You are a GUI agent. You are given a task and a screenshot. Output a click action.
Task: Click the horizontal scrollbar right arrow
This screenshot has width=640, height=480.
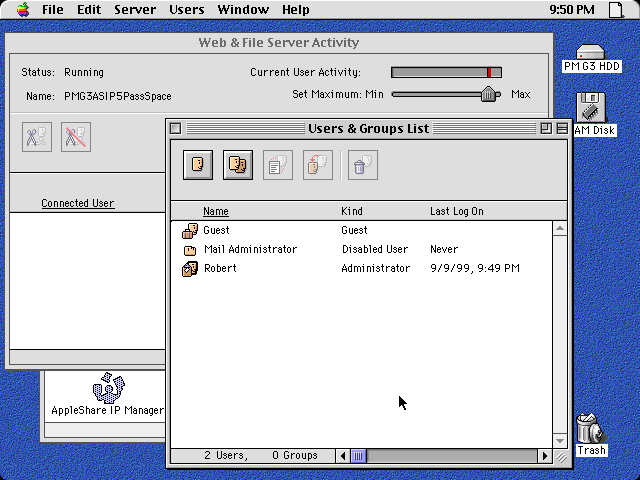(545, 456)
